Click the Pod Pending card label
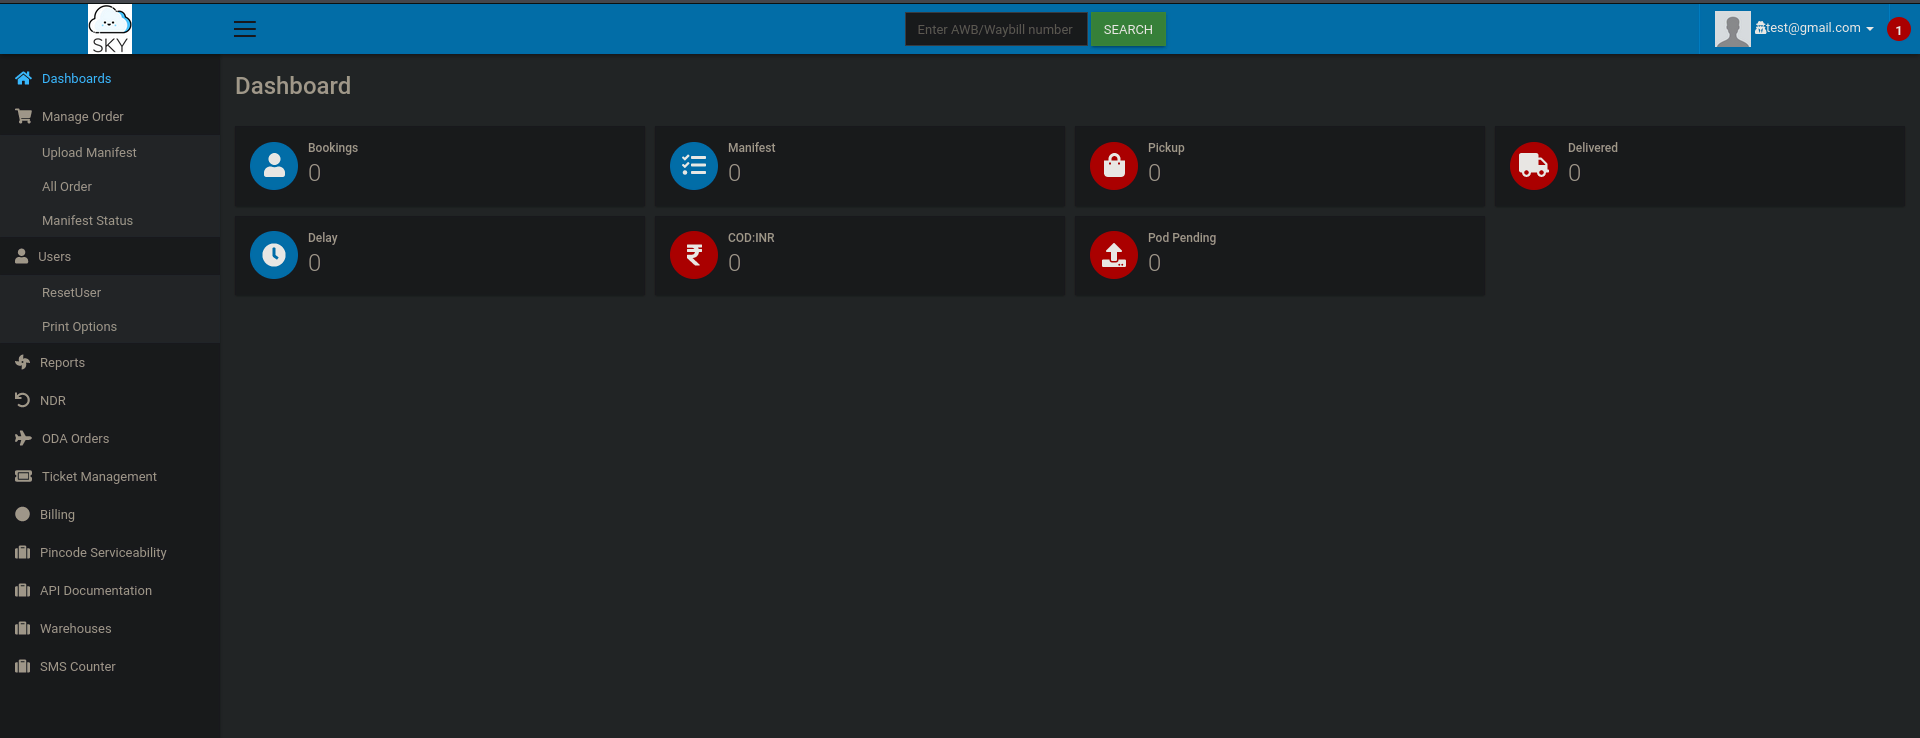 tap(1182, 238)
